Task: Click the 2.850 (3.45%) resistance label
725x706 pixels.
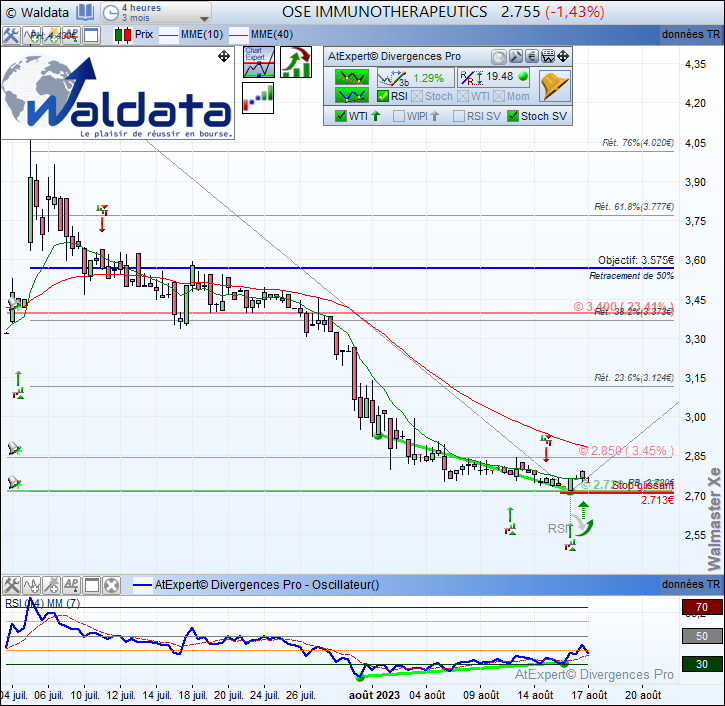Action: click(x=626, y=450)
